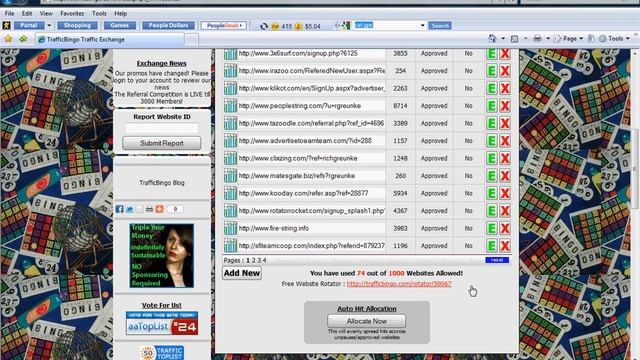Share page on Facebook
The width and height of the screenshot is (640, 360).
(119, 209)
